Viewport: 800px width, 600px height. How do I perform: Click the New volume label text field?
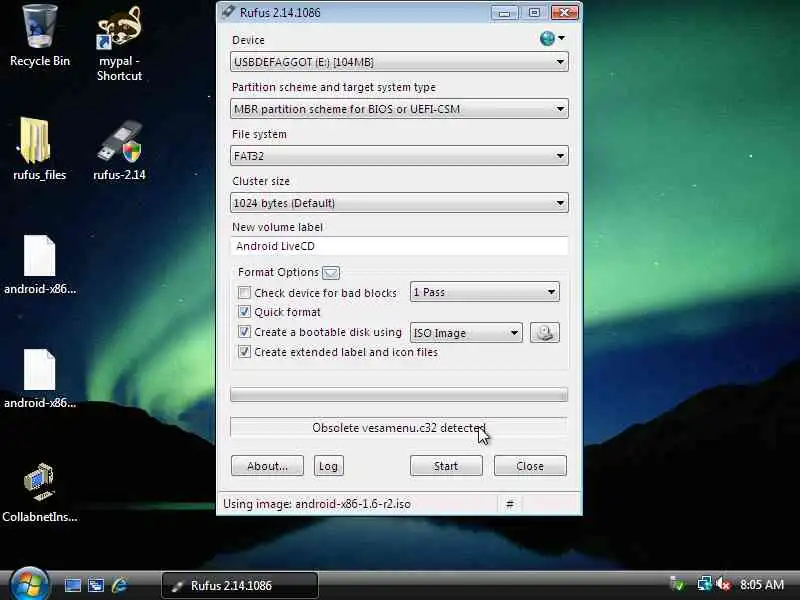tap(399, 246)
